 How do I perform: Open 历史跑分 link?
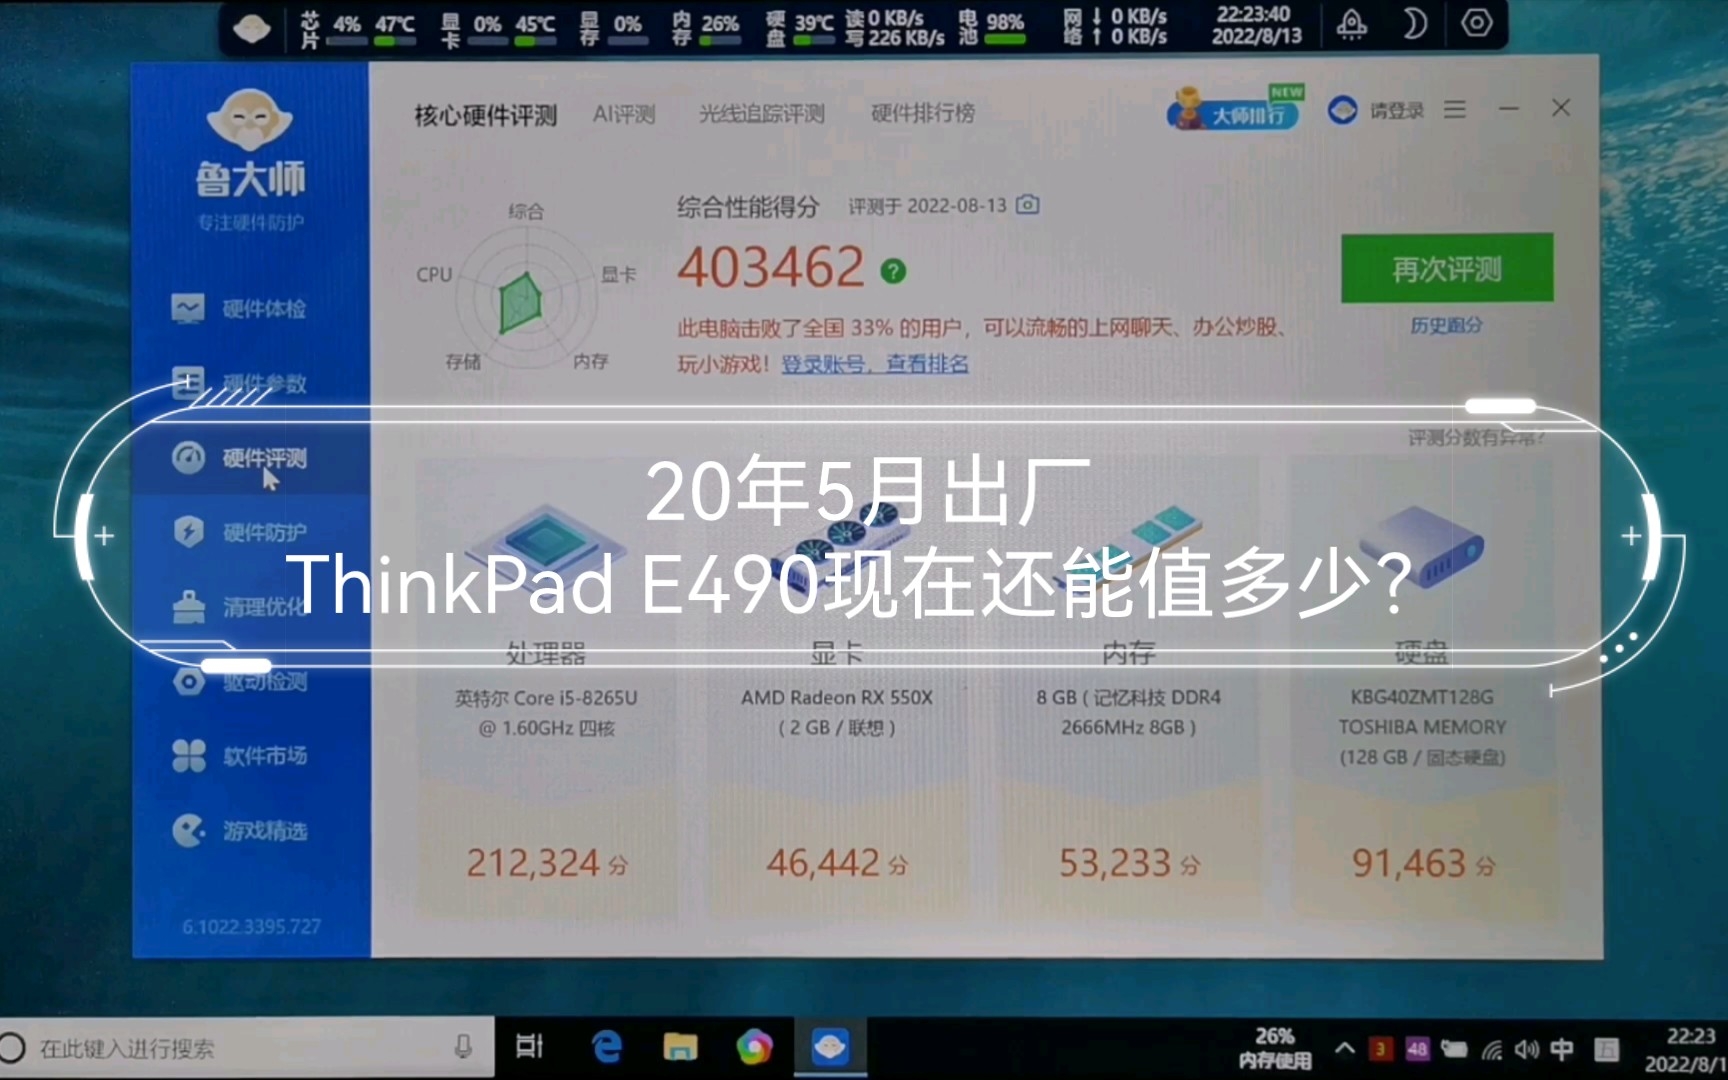(x=1446, y=325)
